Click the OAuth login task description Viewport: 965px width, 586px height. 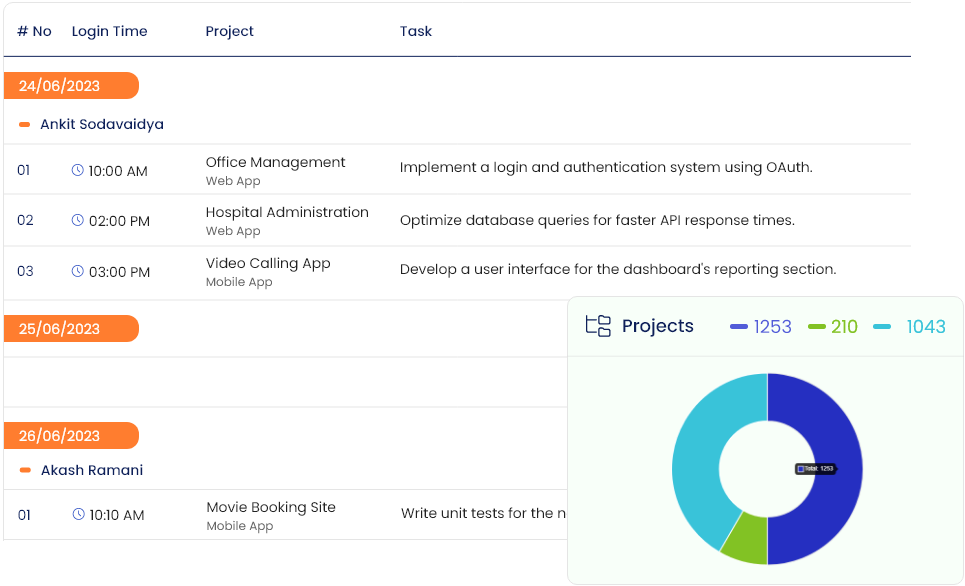click(606, 167)
